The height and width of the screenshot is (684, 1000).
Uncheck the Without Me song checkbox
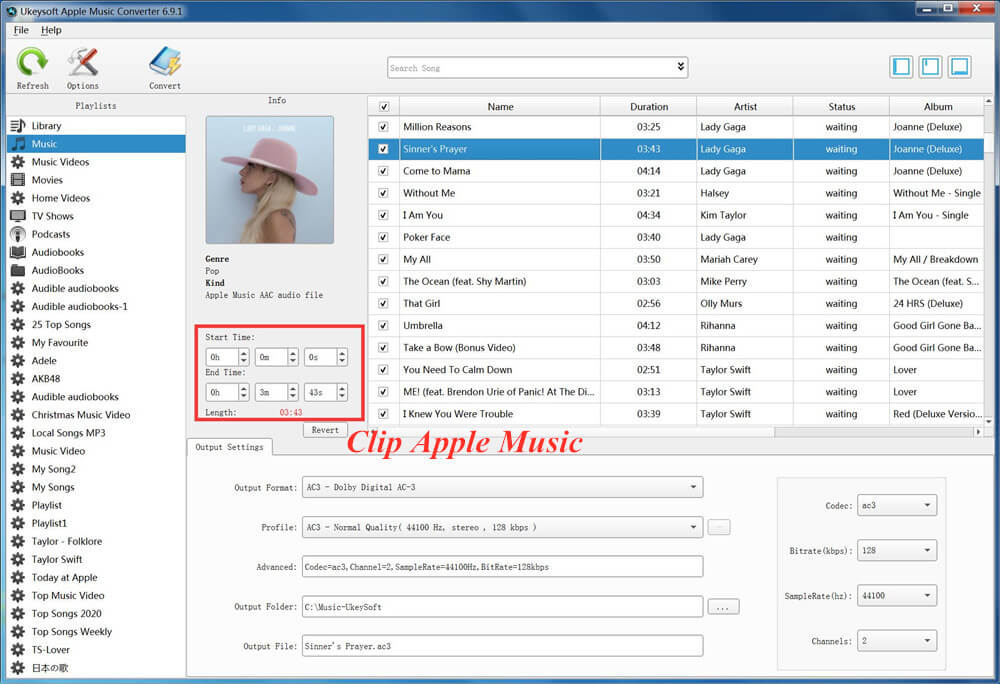click(x=383, y=193)
